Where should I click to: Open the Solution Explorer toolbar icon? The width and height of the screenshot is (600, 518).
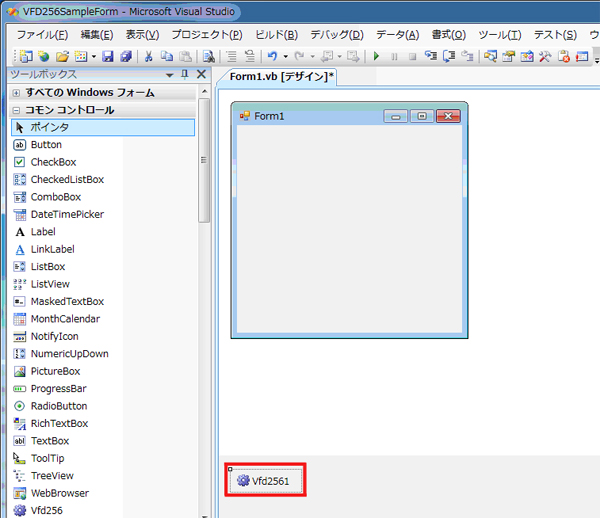coord(490,57)
